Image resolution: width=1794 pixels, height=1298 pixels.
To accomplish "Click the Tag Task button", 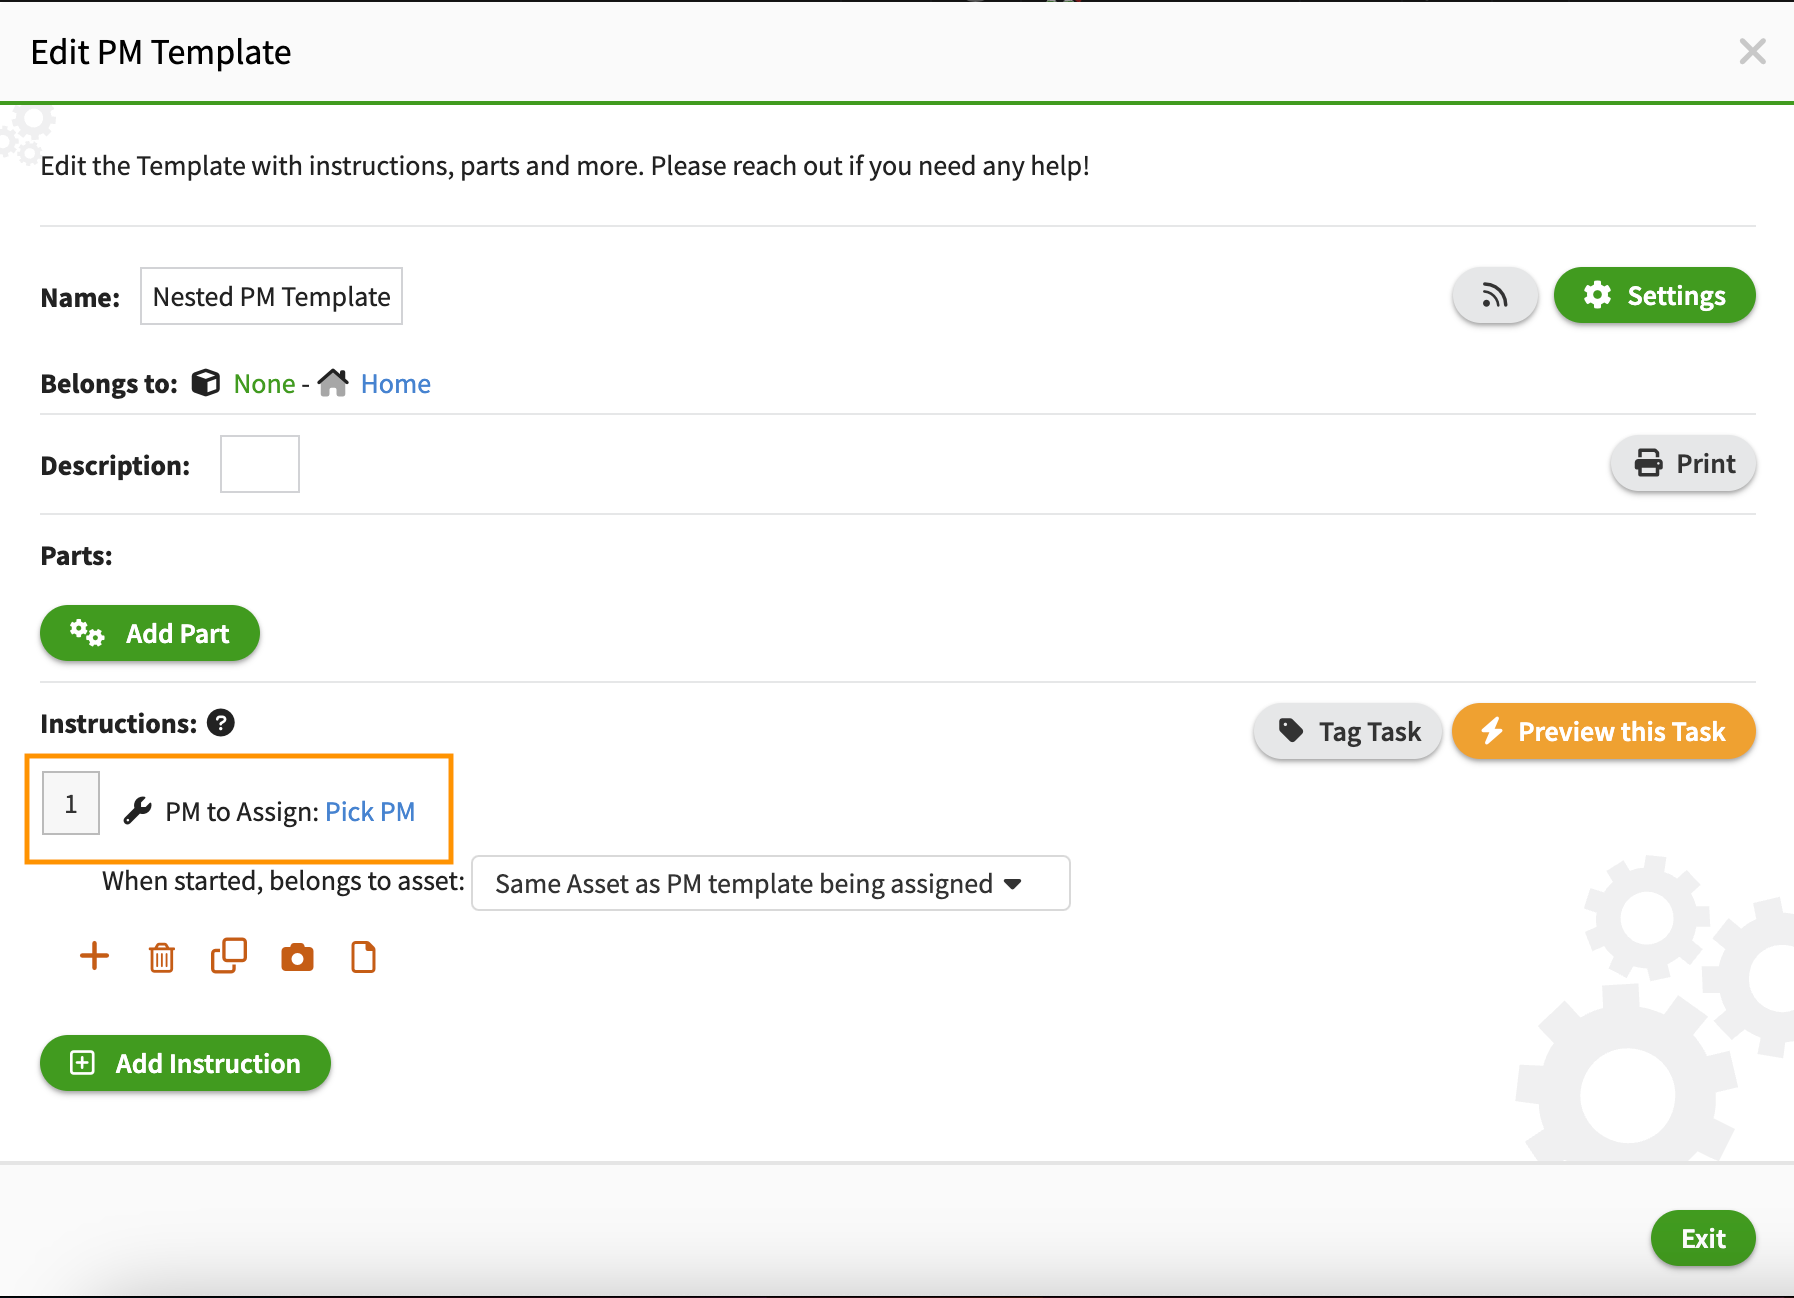I will (x=1348, y=731).
